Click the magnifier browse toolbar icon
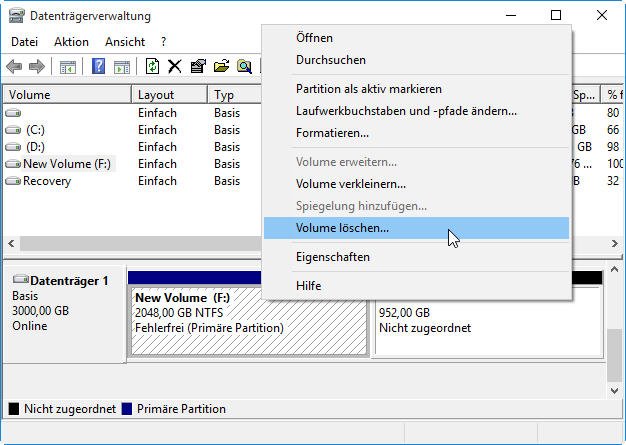Image resolution: width=626 pixels, height=445 pixels. (244, 66)
